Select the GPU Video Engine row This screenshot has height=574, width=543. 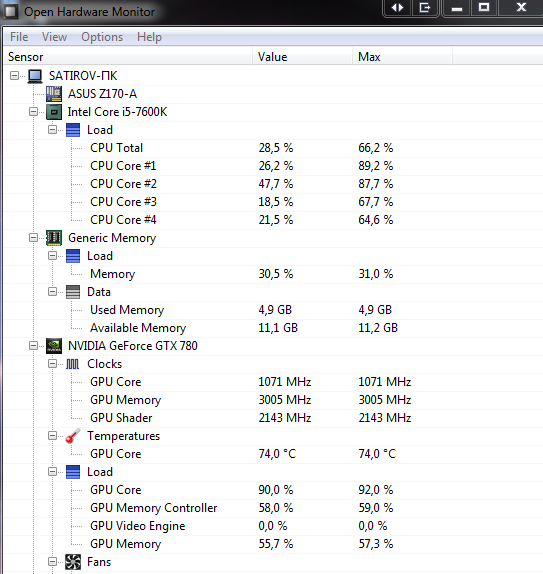[x=273, y=526]
